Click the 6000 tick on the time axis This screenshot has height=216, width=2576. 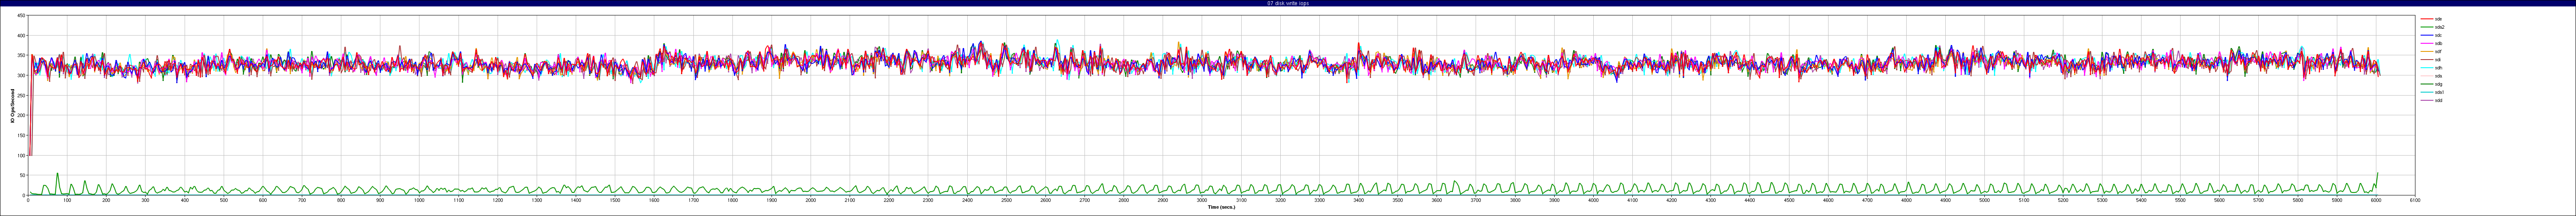pyautogui.click(x=2376, y=200)
